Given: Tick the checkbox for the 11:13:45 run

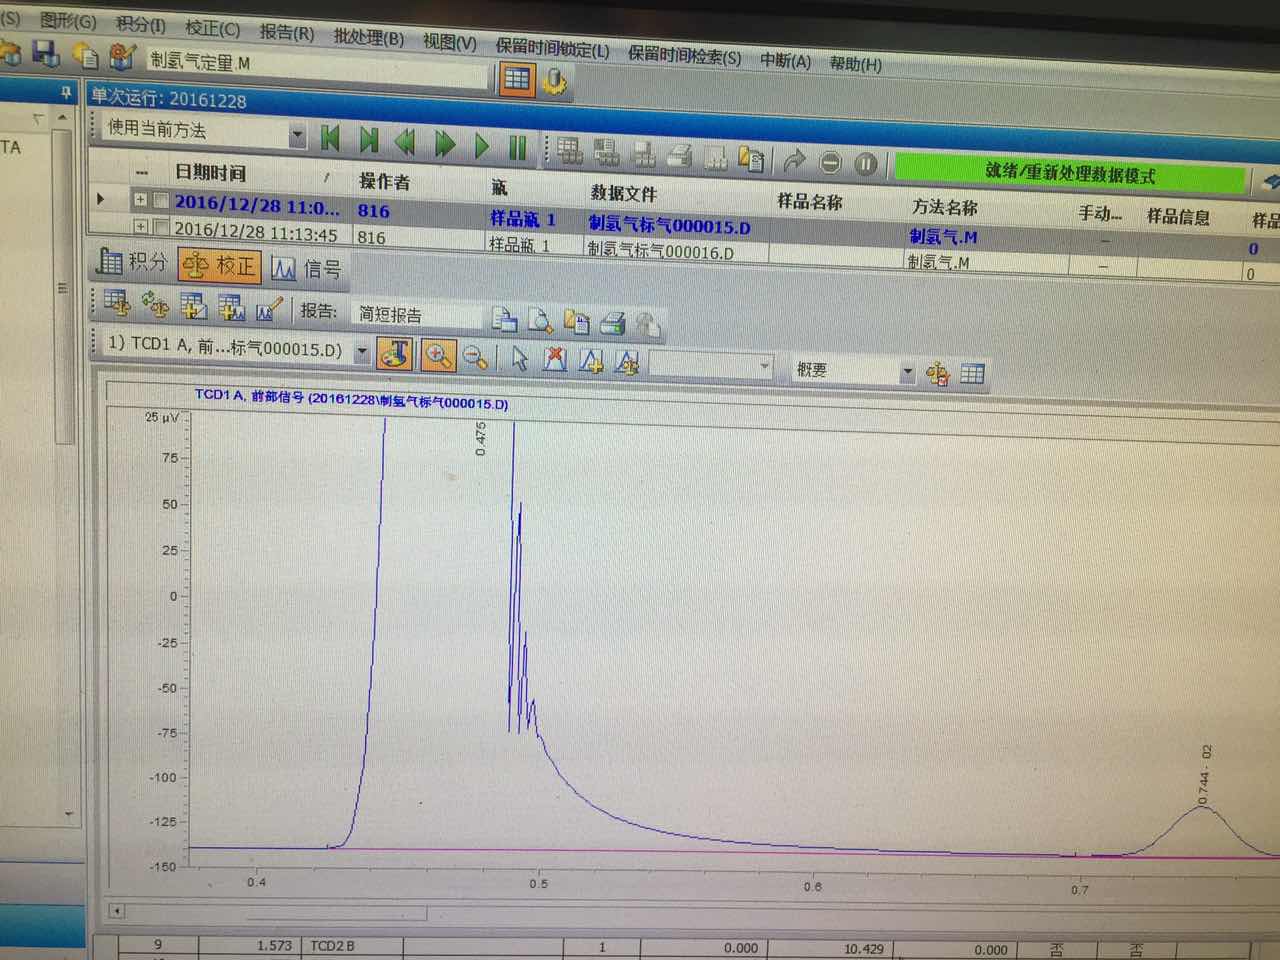Looking at the screenshot, I should [x=160, y=227].
